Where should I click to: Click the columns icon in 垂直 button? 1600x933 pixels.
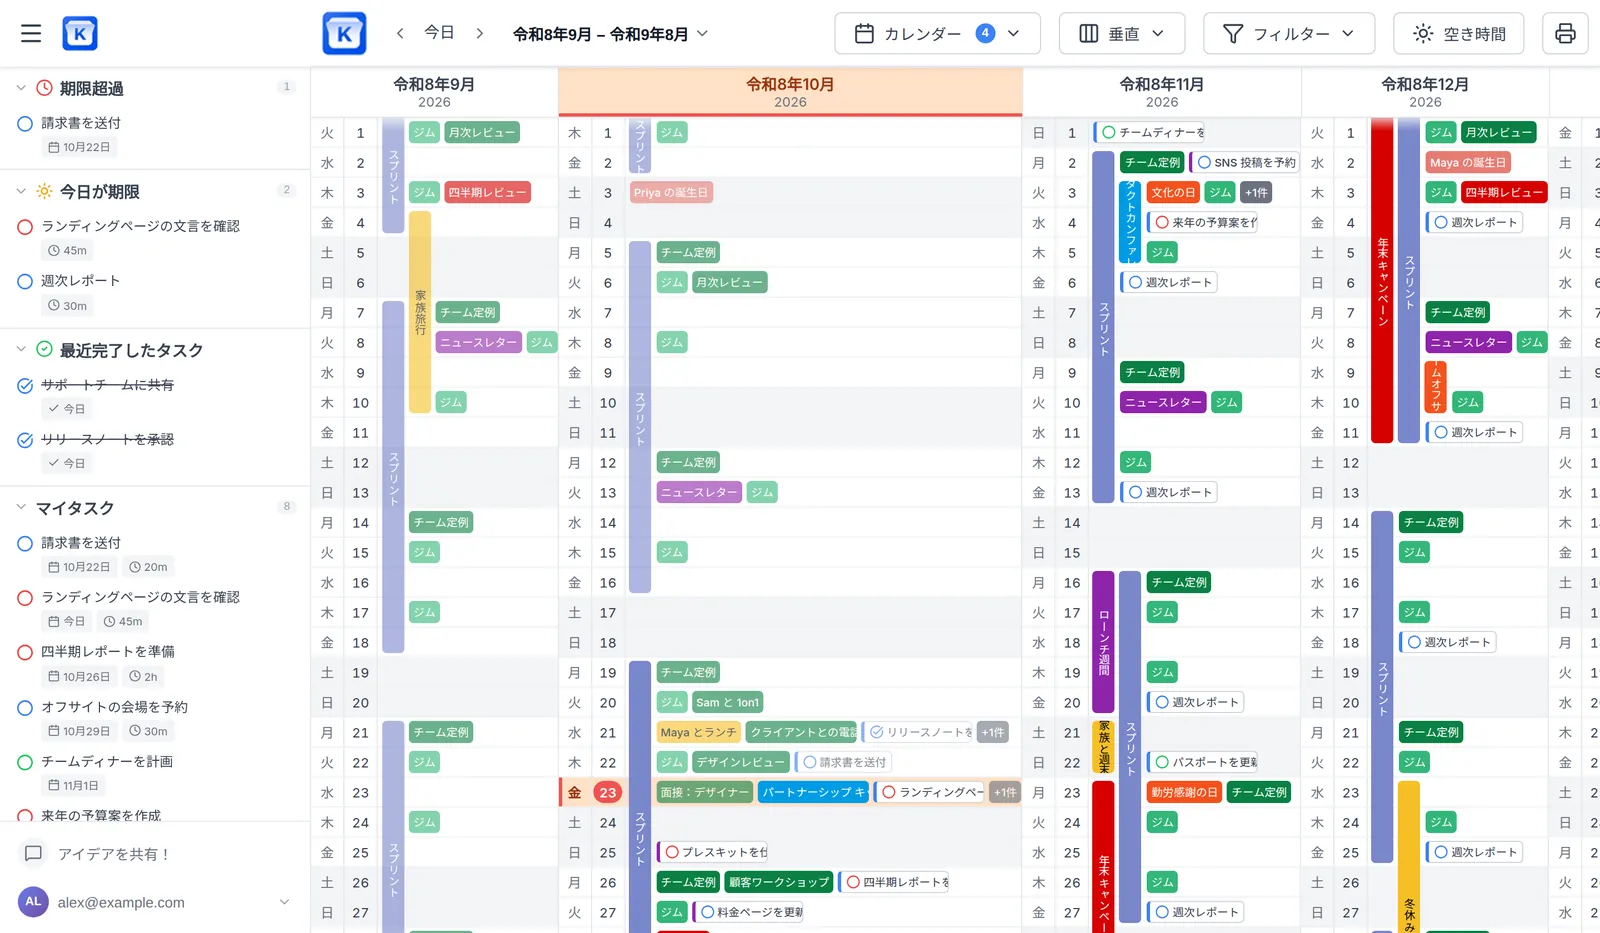1089,34
